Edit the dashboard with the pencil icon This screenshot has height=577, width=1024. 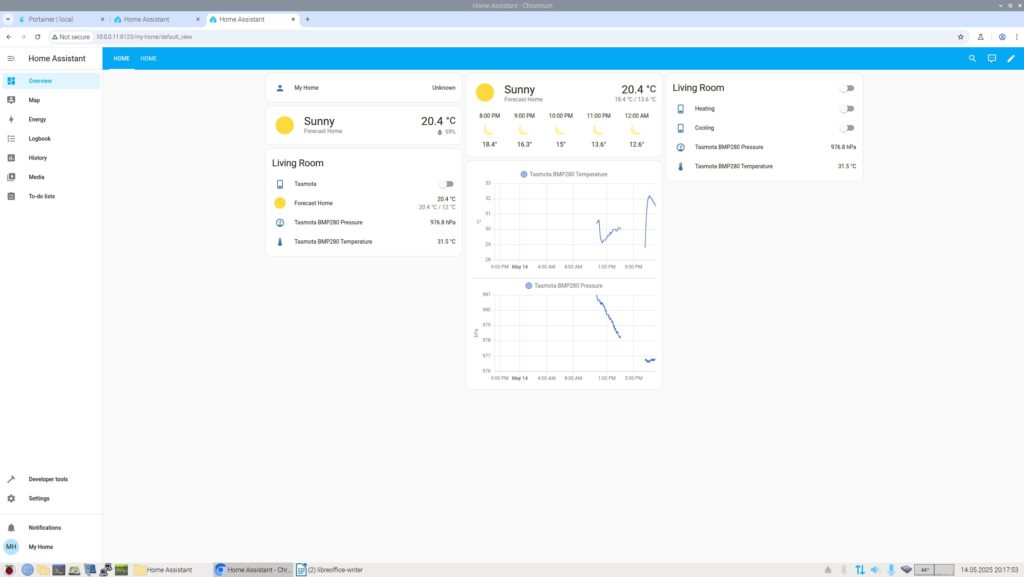tap(1011, 59)
